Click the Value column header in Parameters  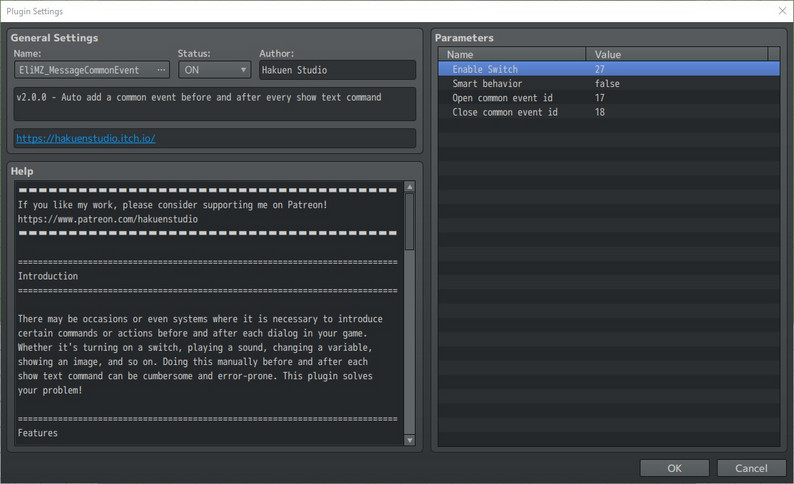677,54
